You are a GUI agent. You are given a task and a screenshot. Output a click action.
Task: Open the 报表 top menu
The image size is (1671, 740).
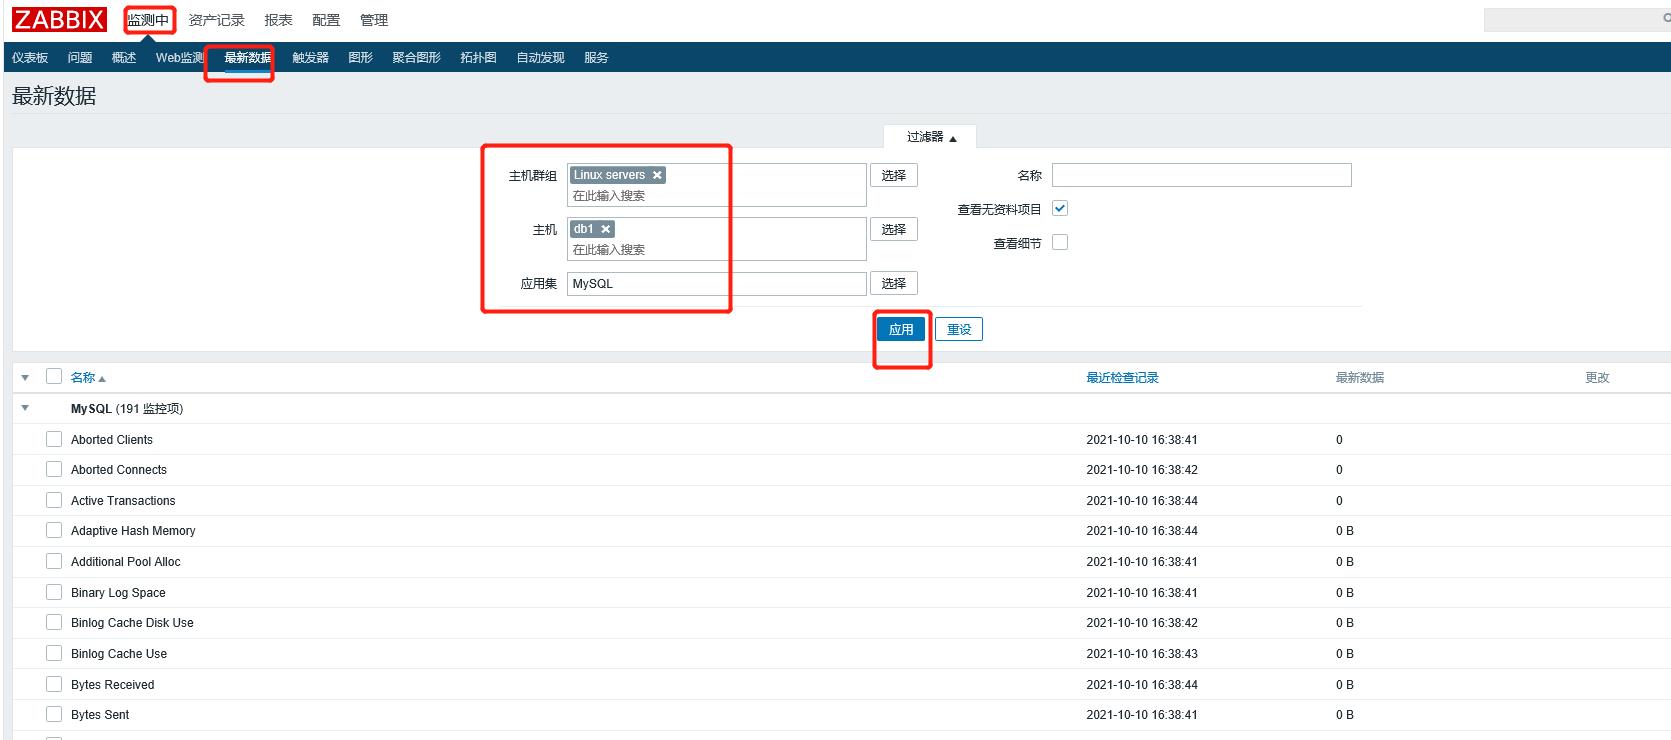click(278, 20)
